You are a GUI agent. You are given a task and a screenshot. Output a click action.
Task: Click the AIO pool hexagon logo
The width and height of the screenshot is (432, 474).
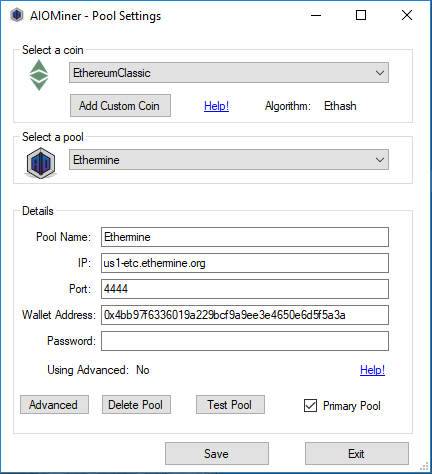(x=41, y=163)
